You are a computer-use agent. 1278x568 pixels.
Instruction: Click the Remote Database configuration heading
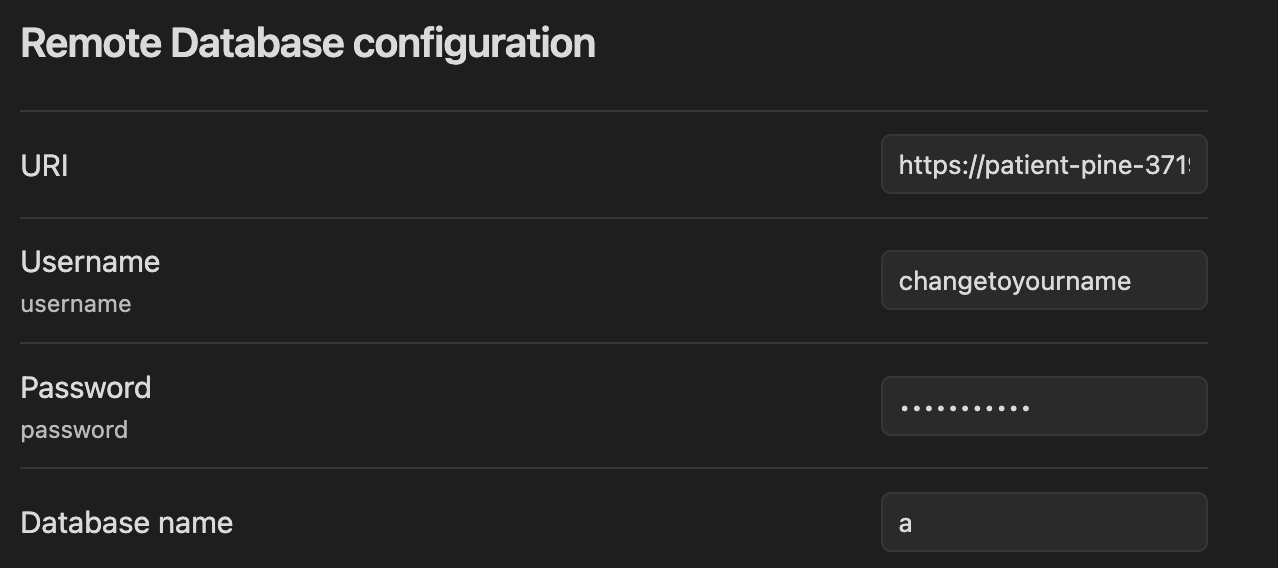pyautogui.click(x=308, y=44)
